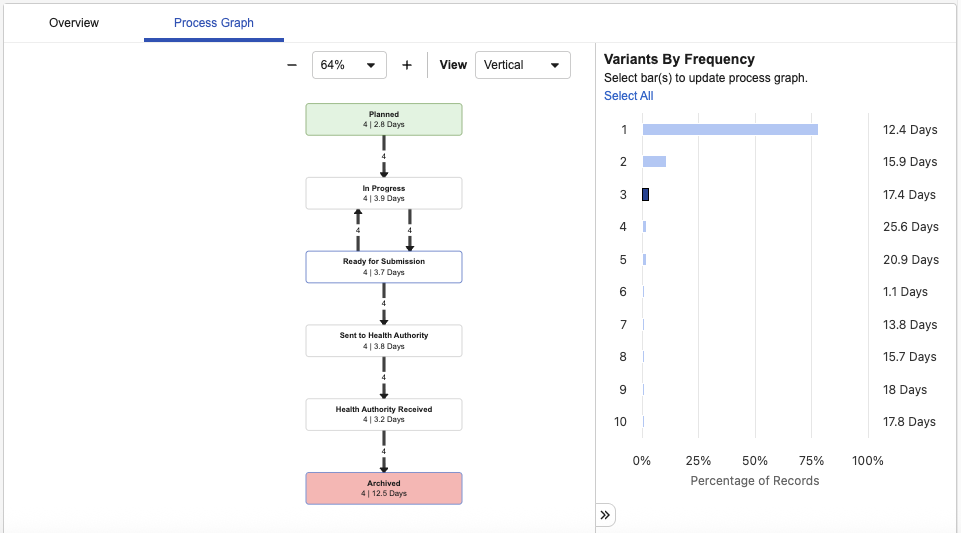Select variant 5 bar at 20.9 Days
Screen dimensions: 961x533
[x=645, y=259]
